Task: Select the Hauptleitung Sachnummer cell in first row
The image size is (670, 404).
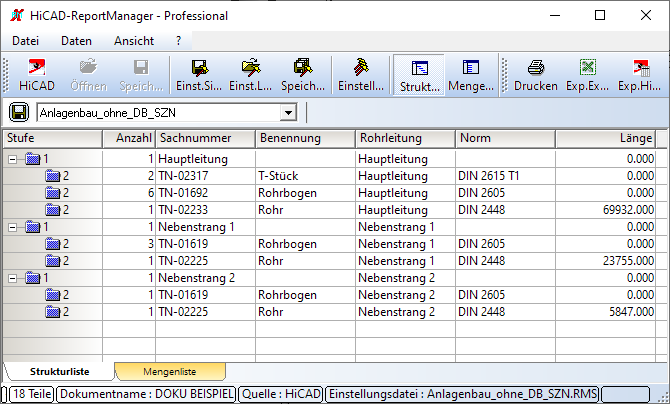Action: (x=205, y=159)
